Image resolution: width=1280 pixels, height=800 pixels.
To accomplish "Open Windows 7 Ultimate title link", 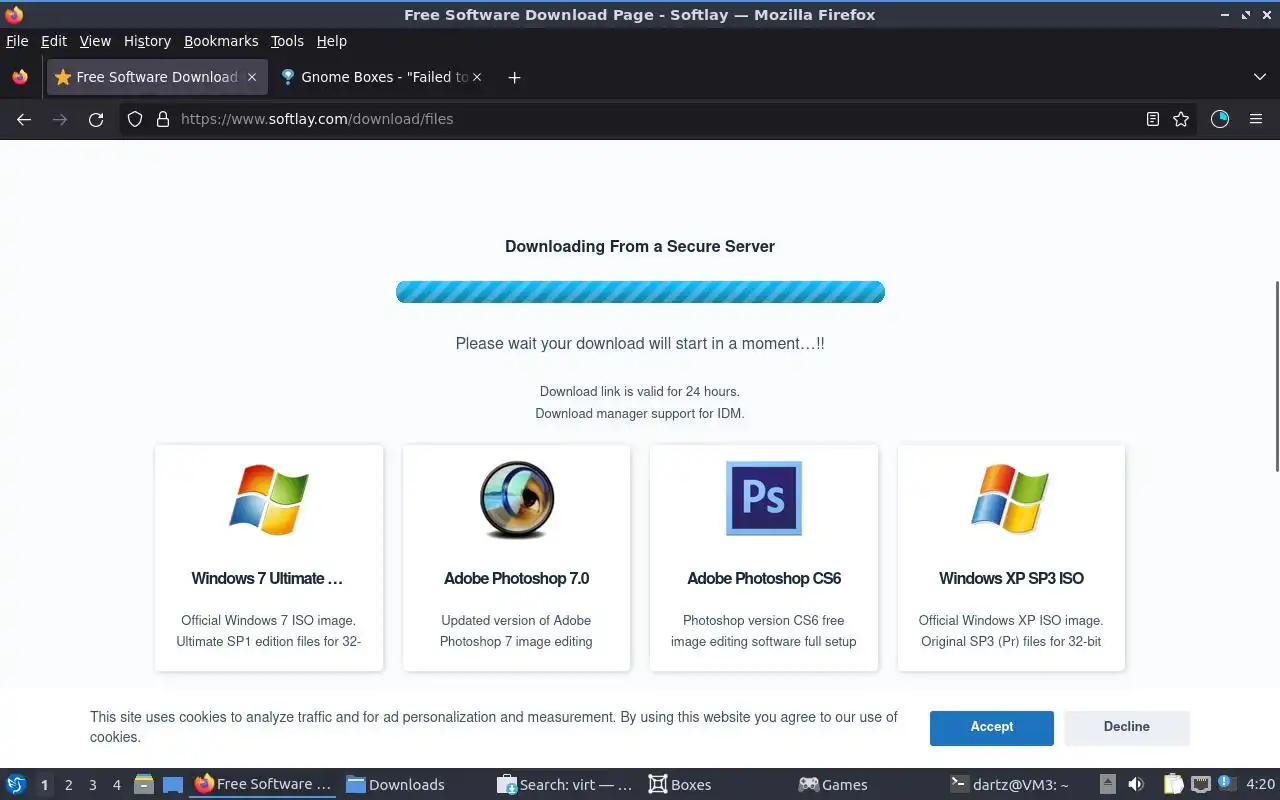I will 267,578.
